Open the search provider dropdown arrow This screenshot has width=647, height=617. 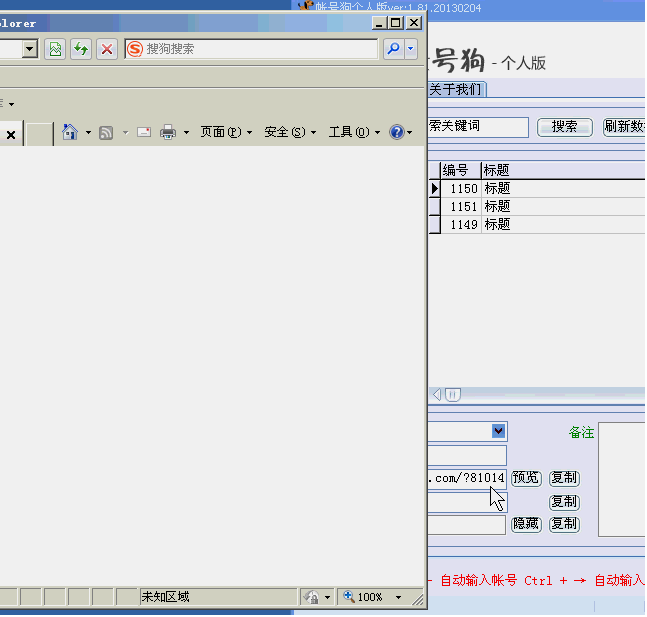click(x=411, y=49)
